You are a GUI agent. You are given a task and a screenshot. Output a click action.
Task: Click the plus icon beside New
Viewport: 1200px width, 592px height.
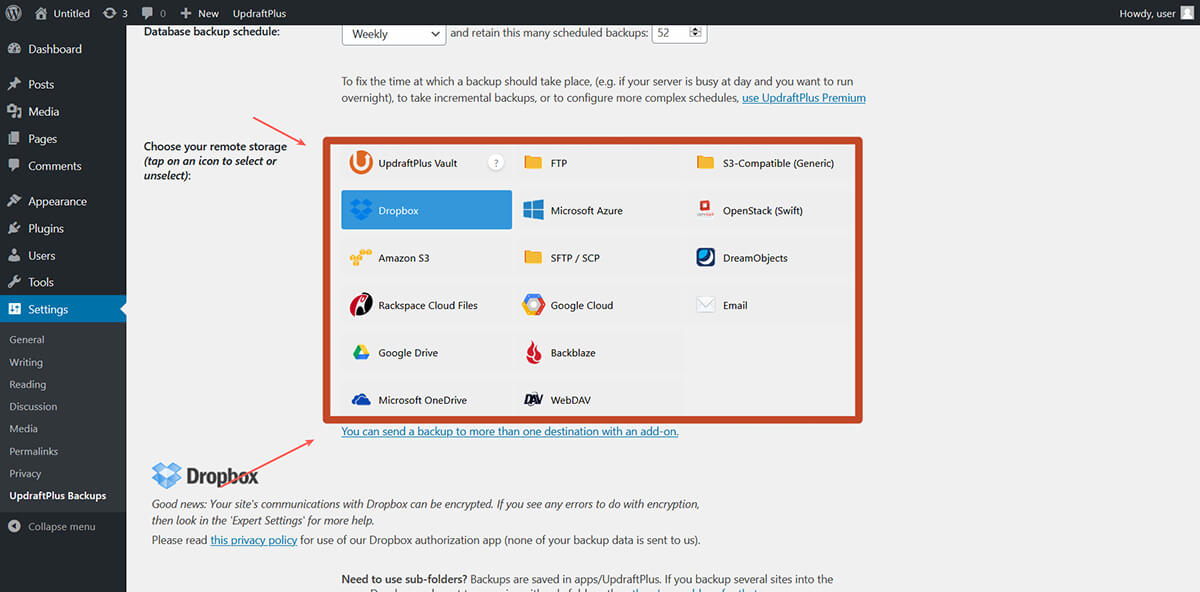[186, 13]
